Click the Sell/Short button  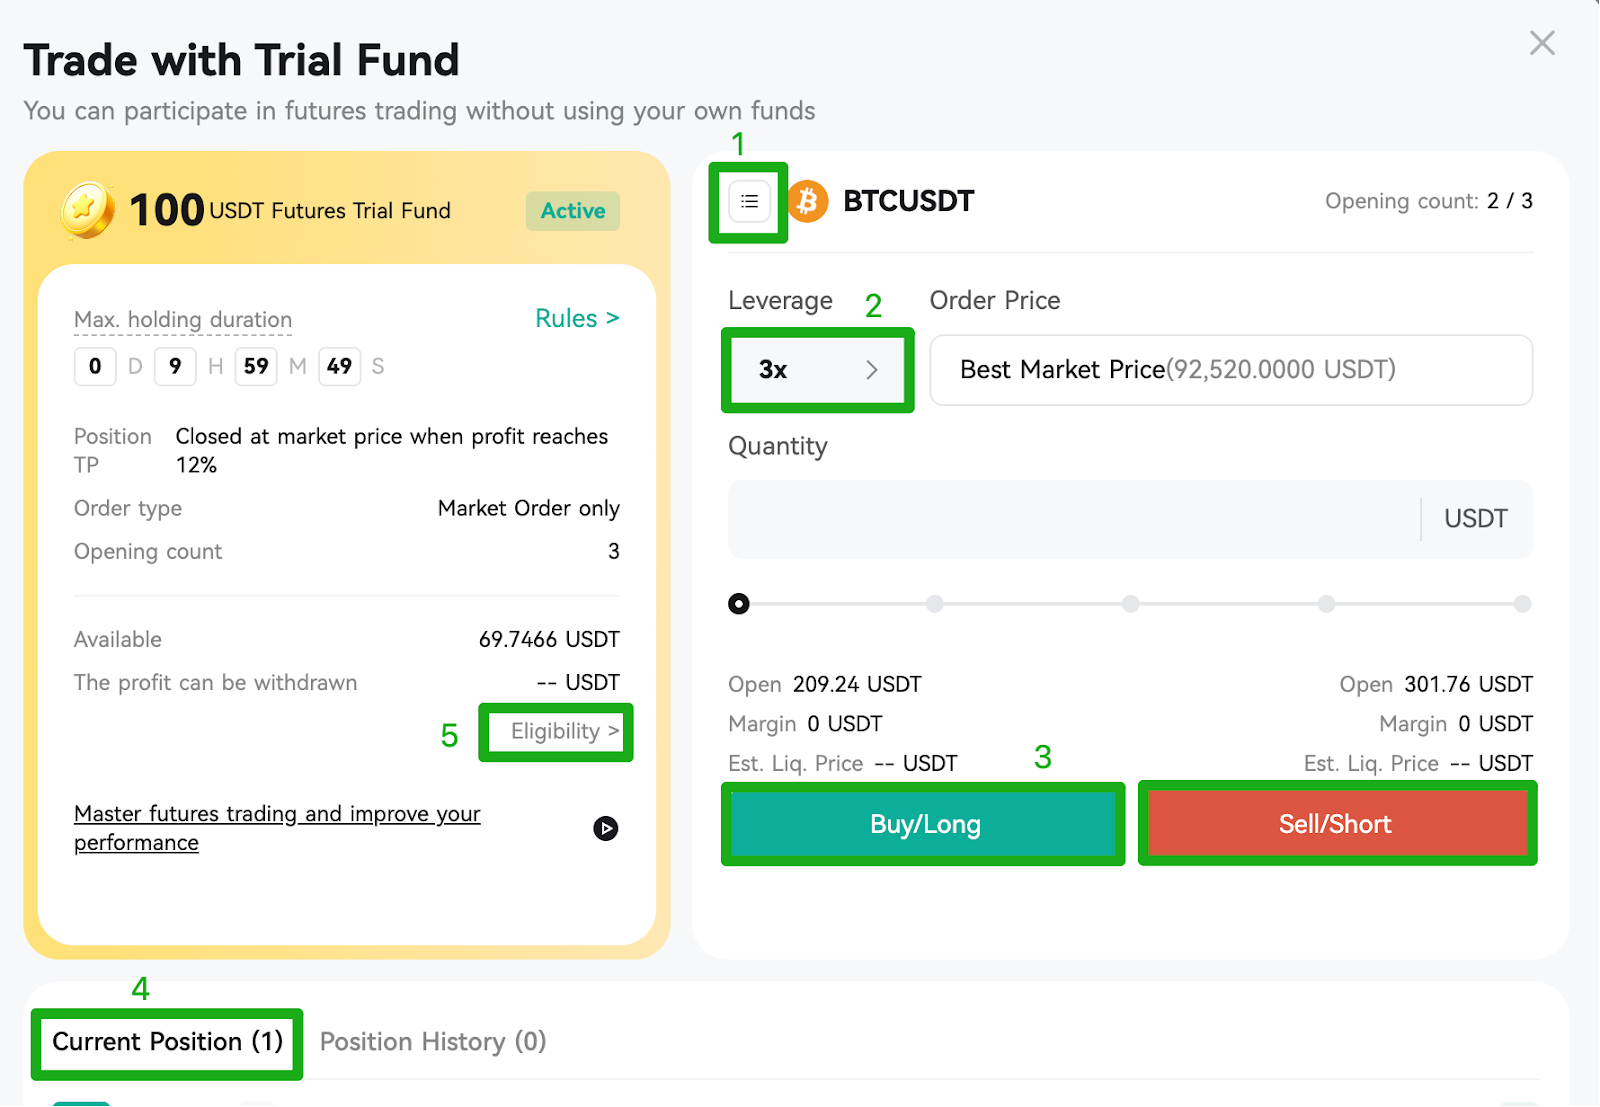(1336, 824)
